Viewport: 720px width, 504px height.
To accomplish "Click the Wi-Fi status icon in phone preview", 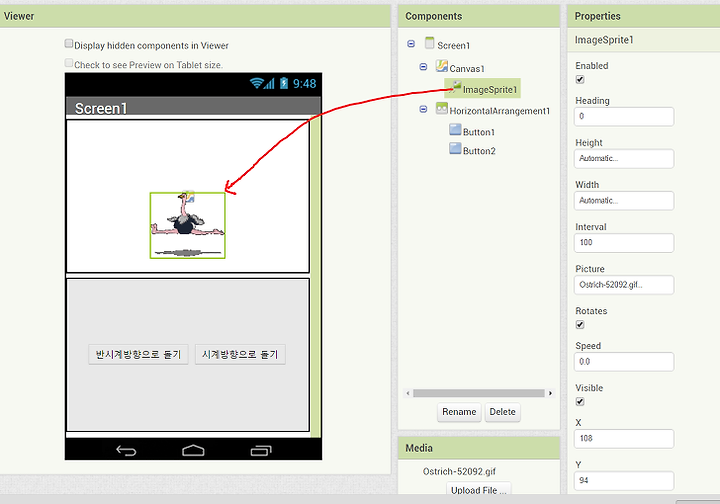I will coord(256,83).
